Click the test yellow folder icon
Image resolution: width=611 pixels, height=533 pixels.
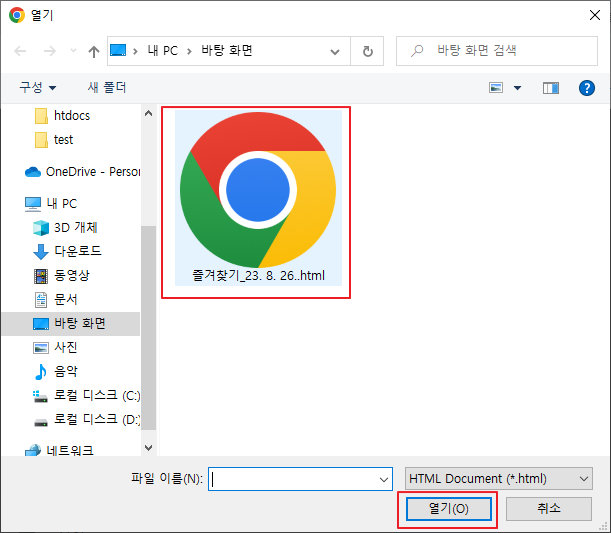[x=41, y=140]
